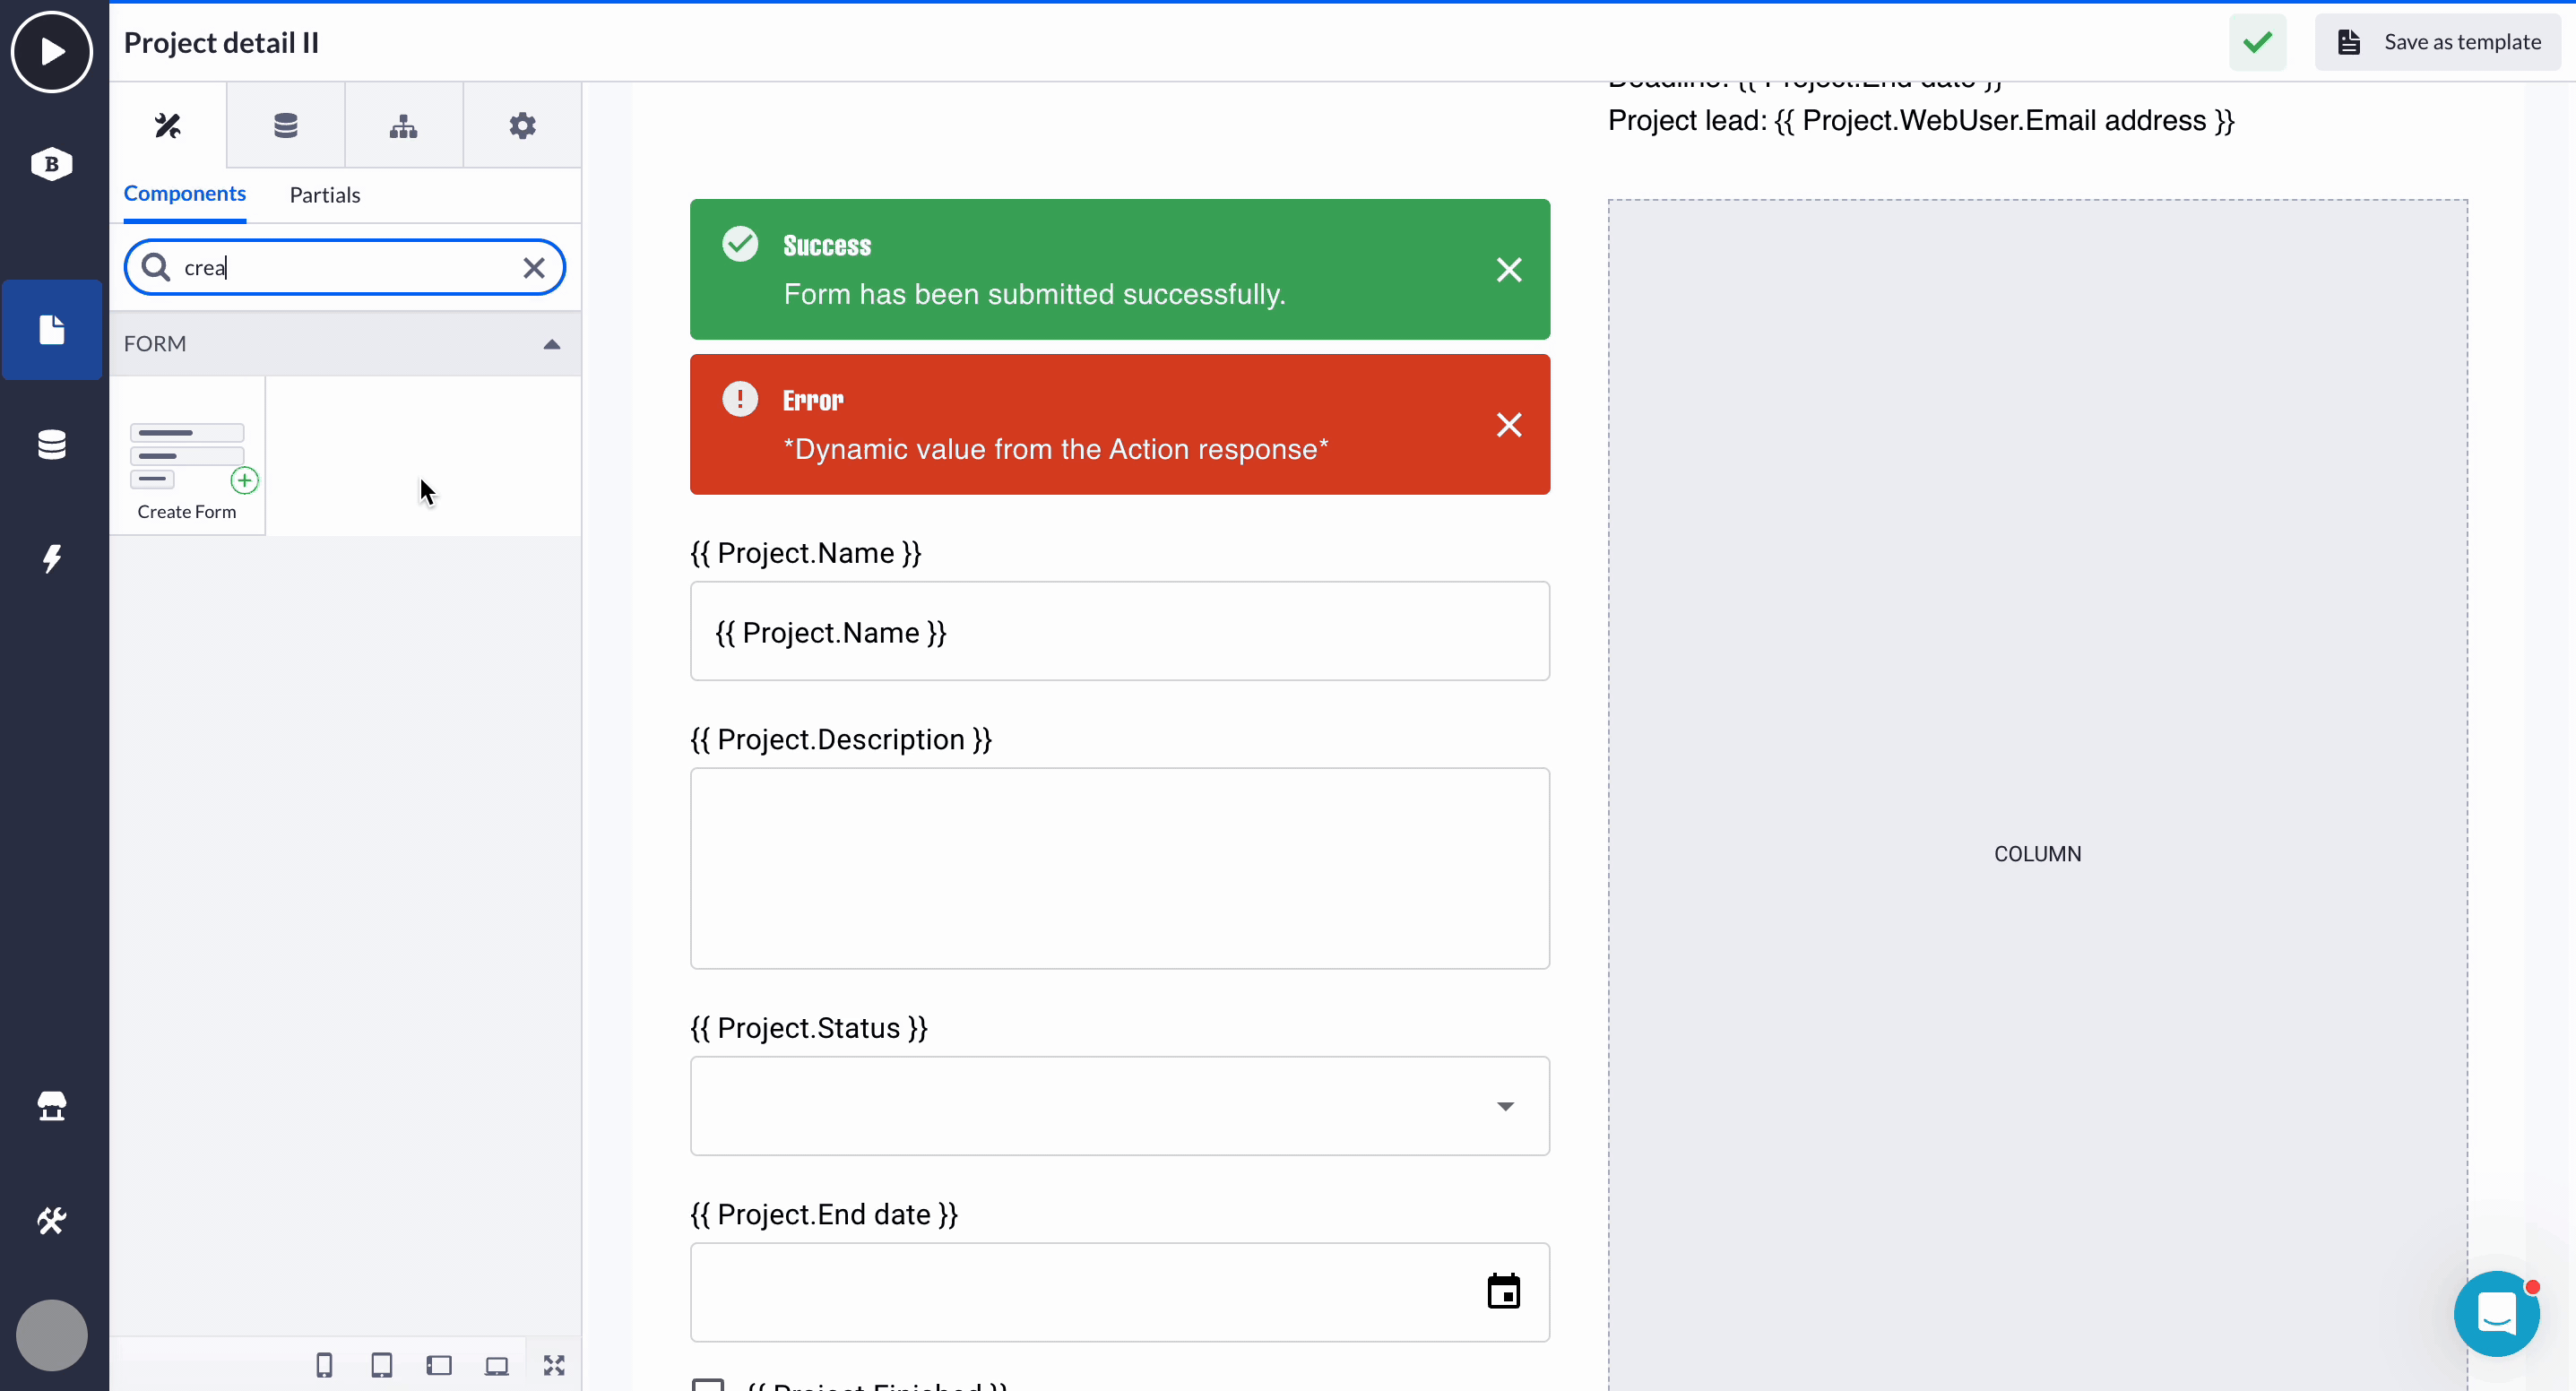
Task: Switch to the Partials tab
Action: [325, 195]
